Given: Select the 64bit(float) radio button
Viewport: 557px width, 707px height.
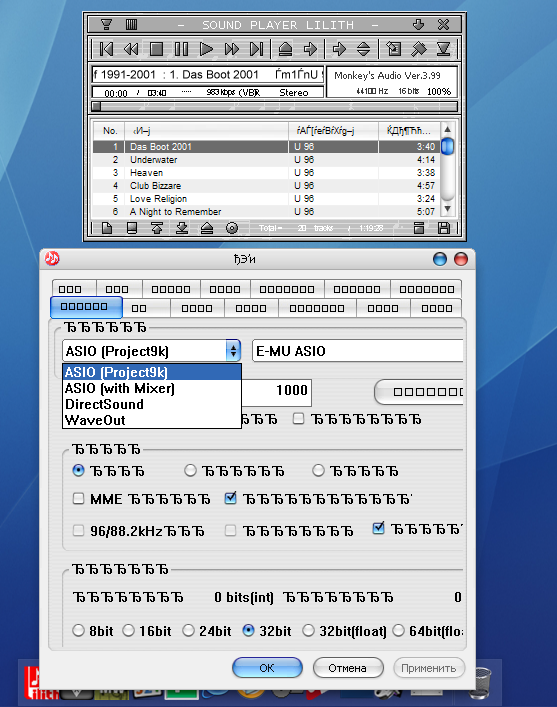Looking at the screenshot, I should 398,630.
